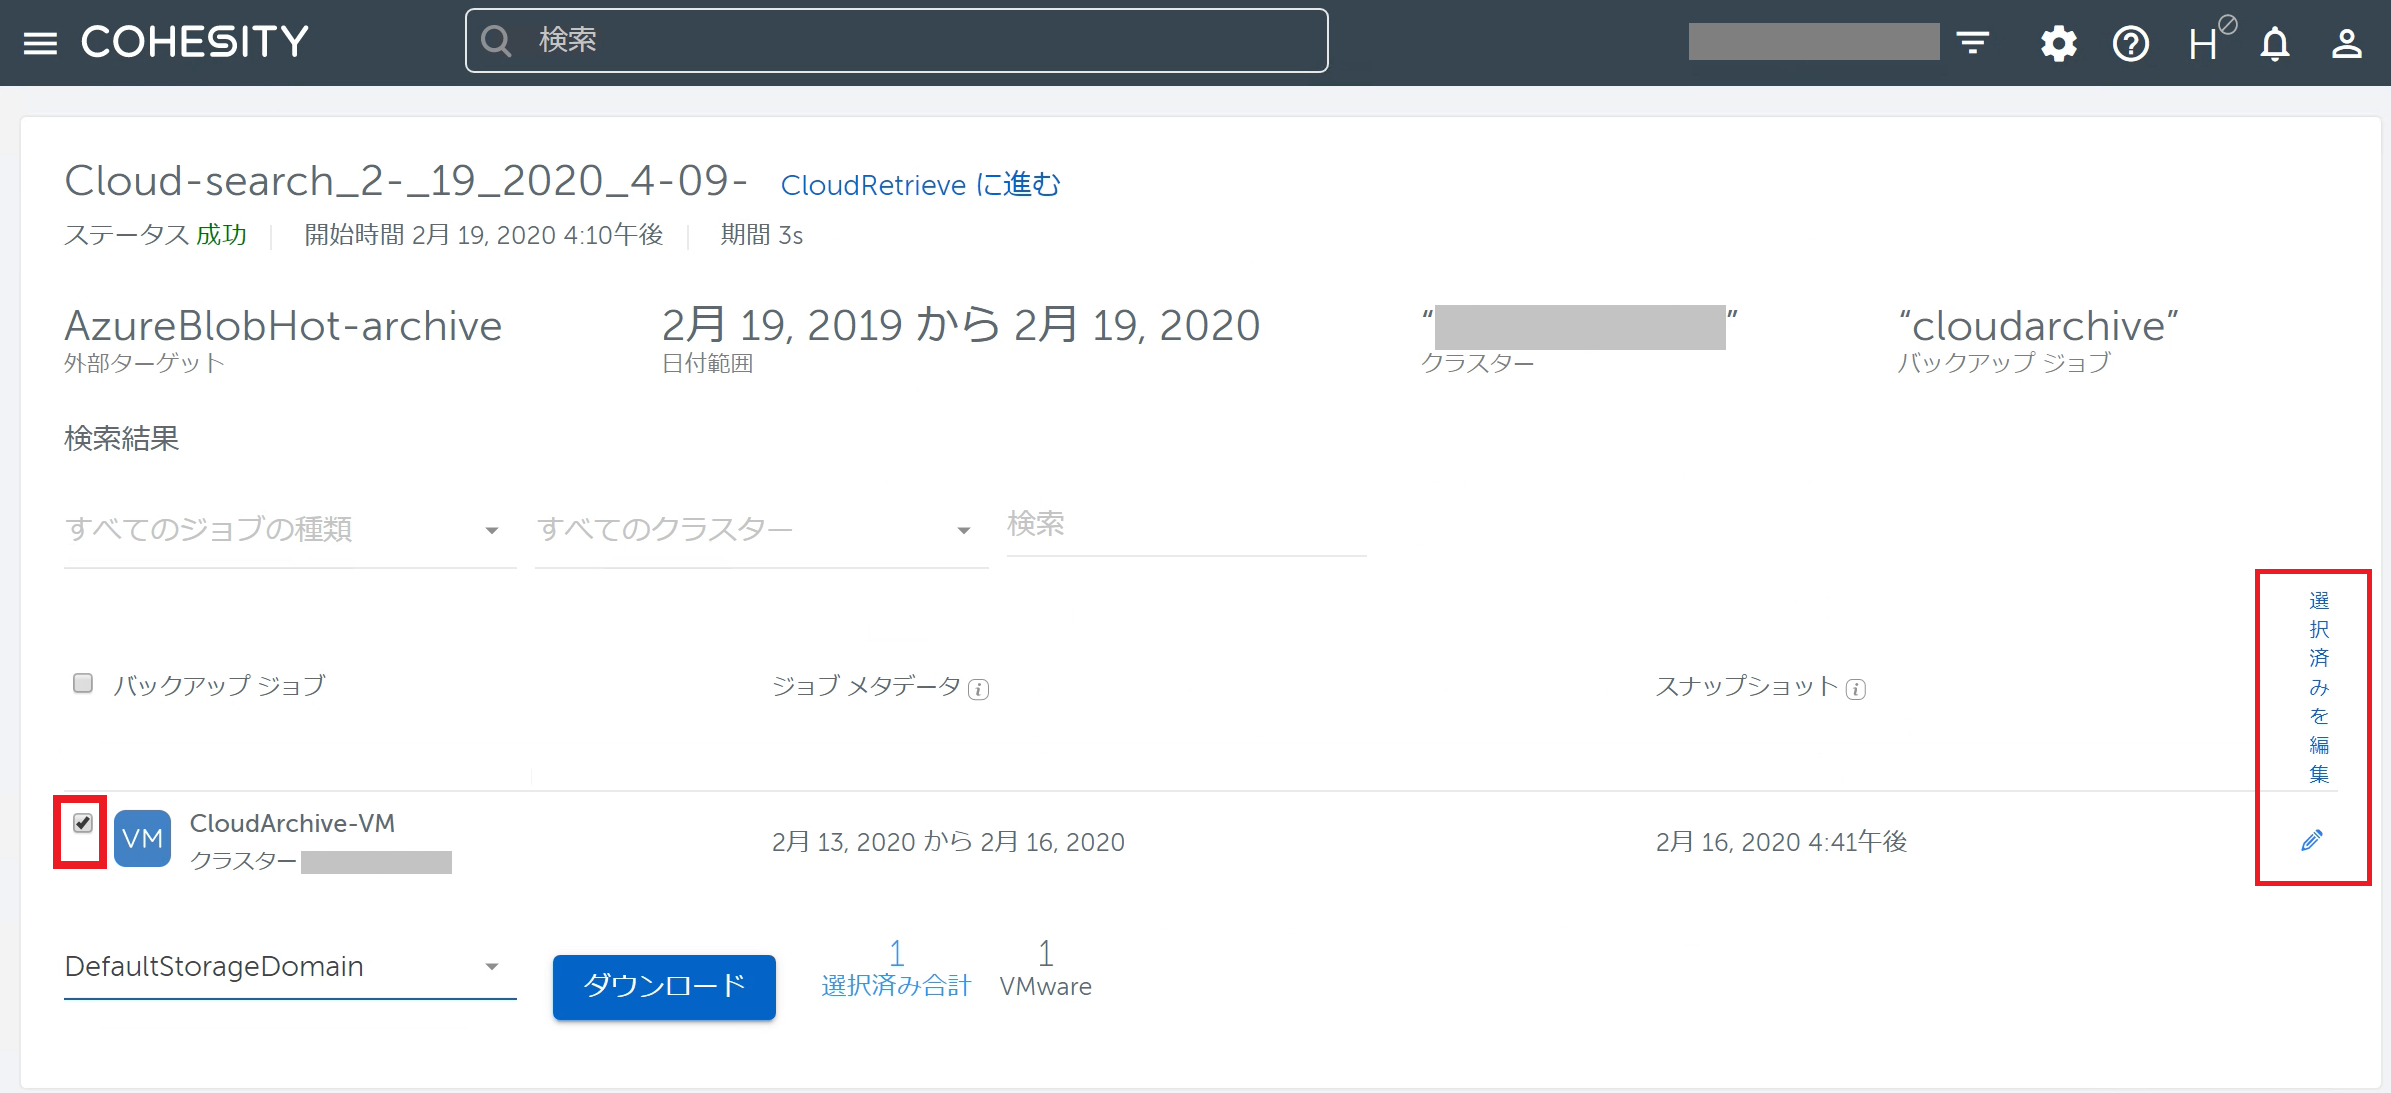The height and width of the screenshot is (1093, 2391).
Task: Click the バックアップ ジョブ column header
Action: [x=219, y=685]
